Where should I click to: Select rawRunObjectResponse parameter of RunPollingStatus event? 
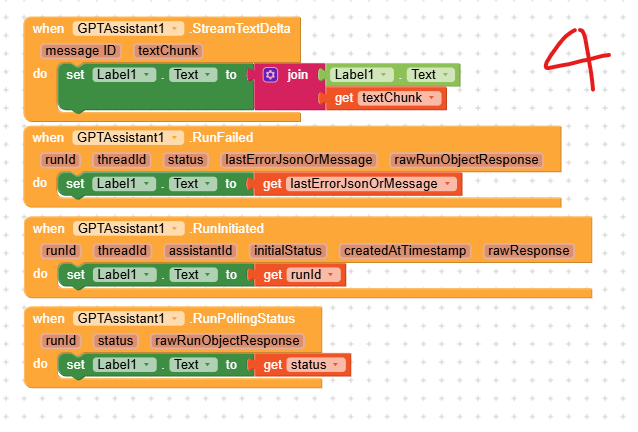(x=227, y=341)
